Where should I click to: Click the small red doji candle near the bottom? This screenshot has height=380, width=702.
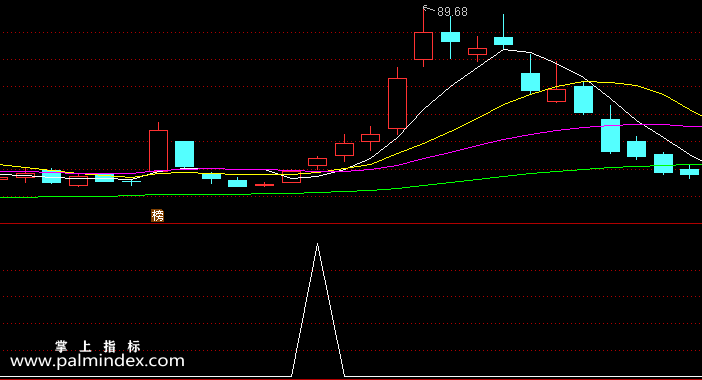coord(265,184)
